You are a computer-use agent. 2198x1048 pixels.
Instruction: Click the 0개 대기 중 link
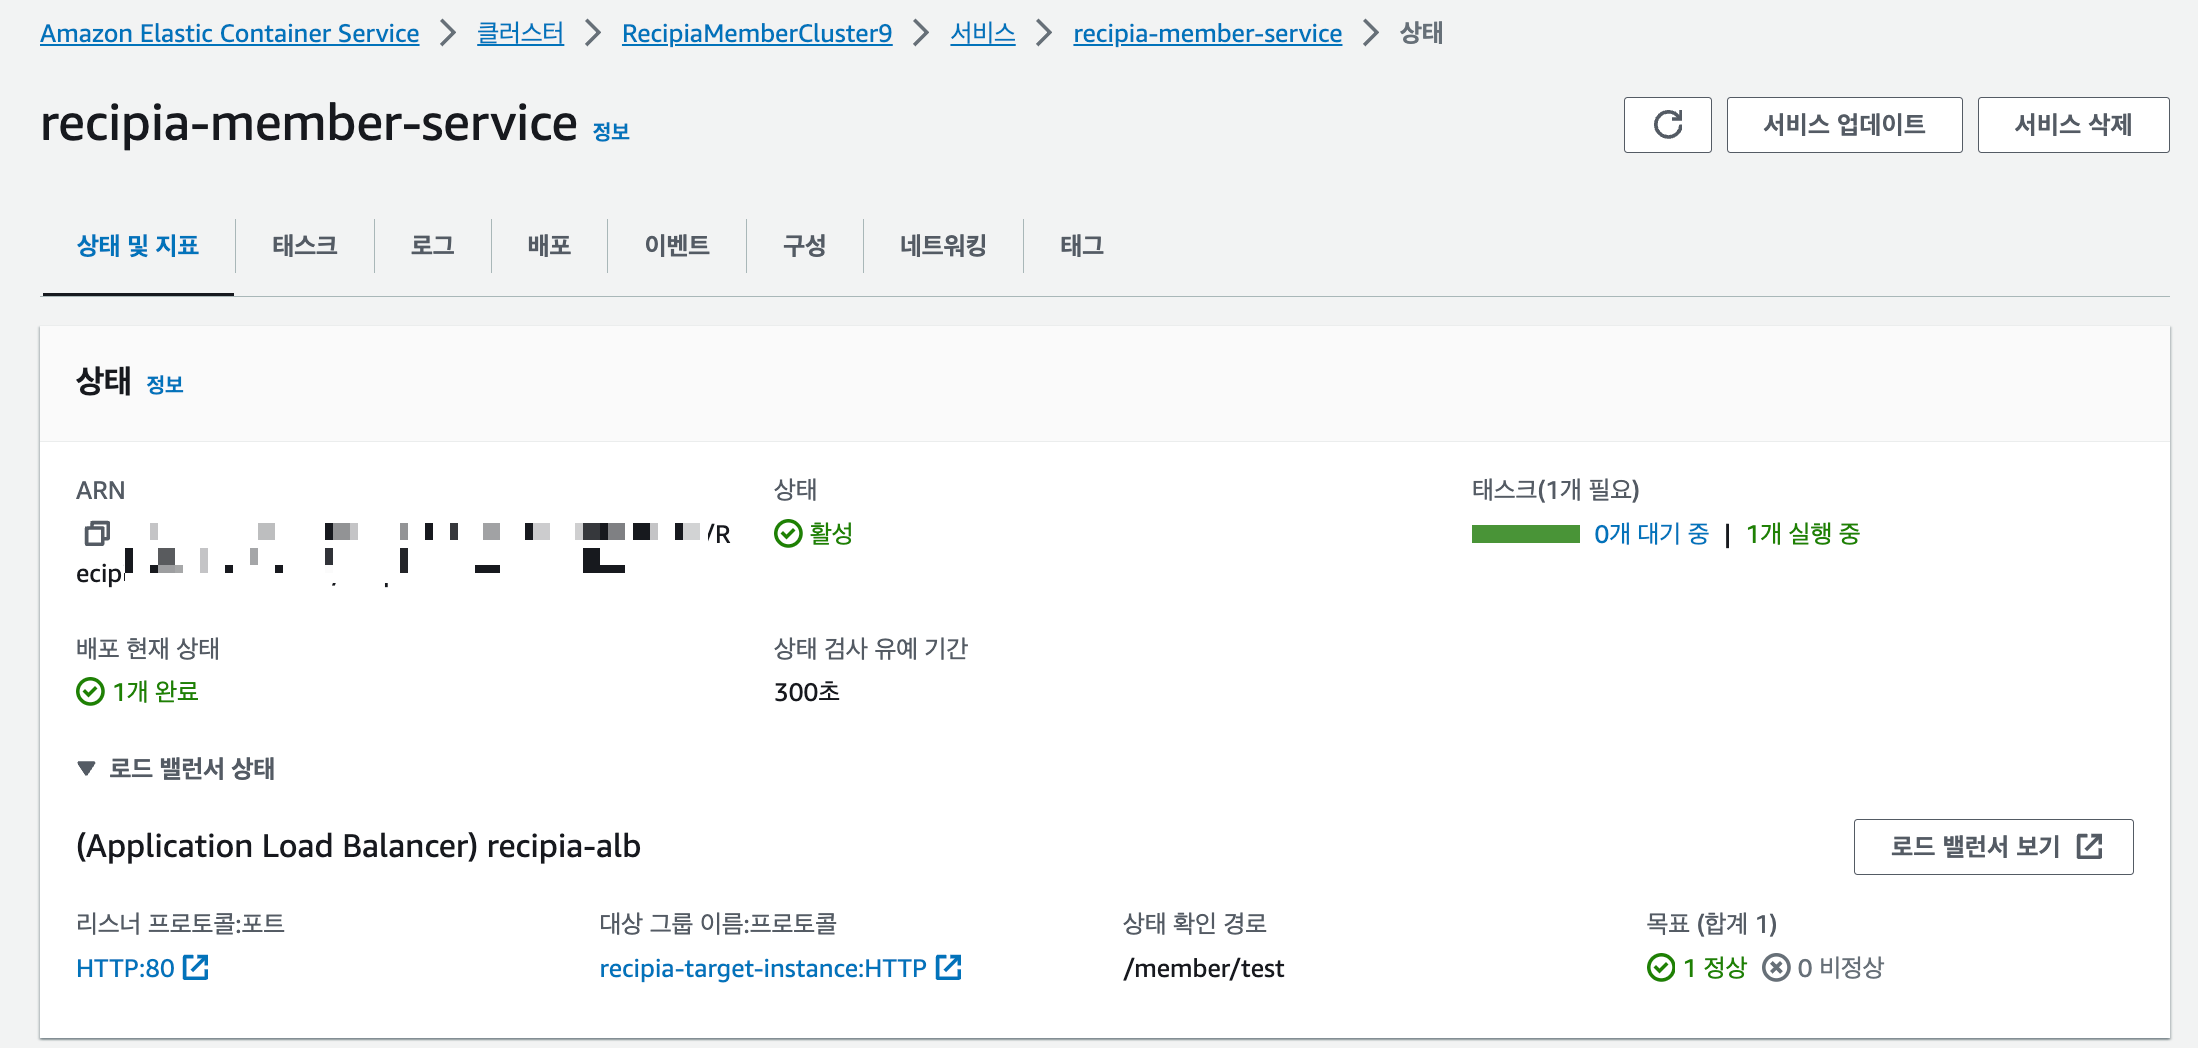[x=1650, y=534]
